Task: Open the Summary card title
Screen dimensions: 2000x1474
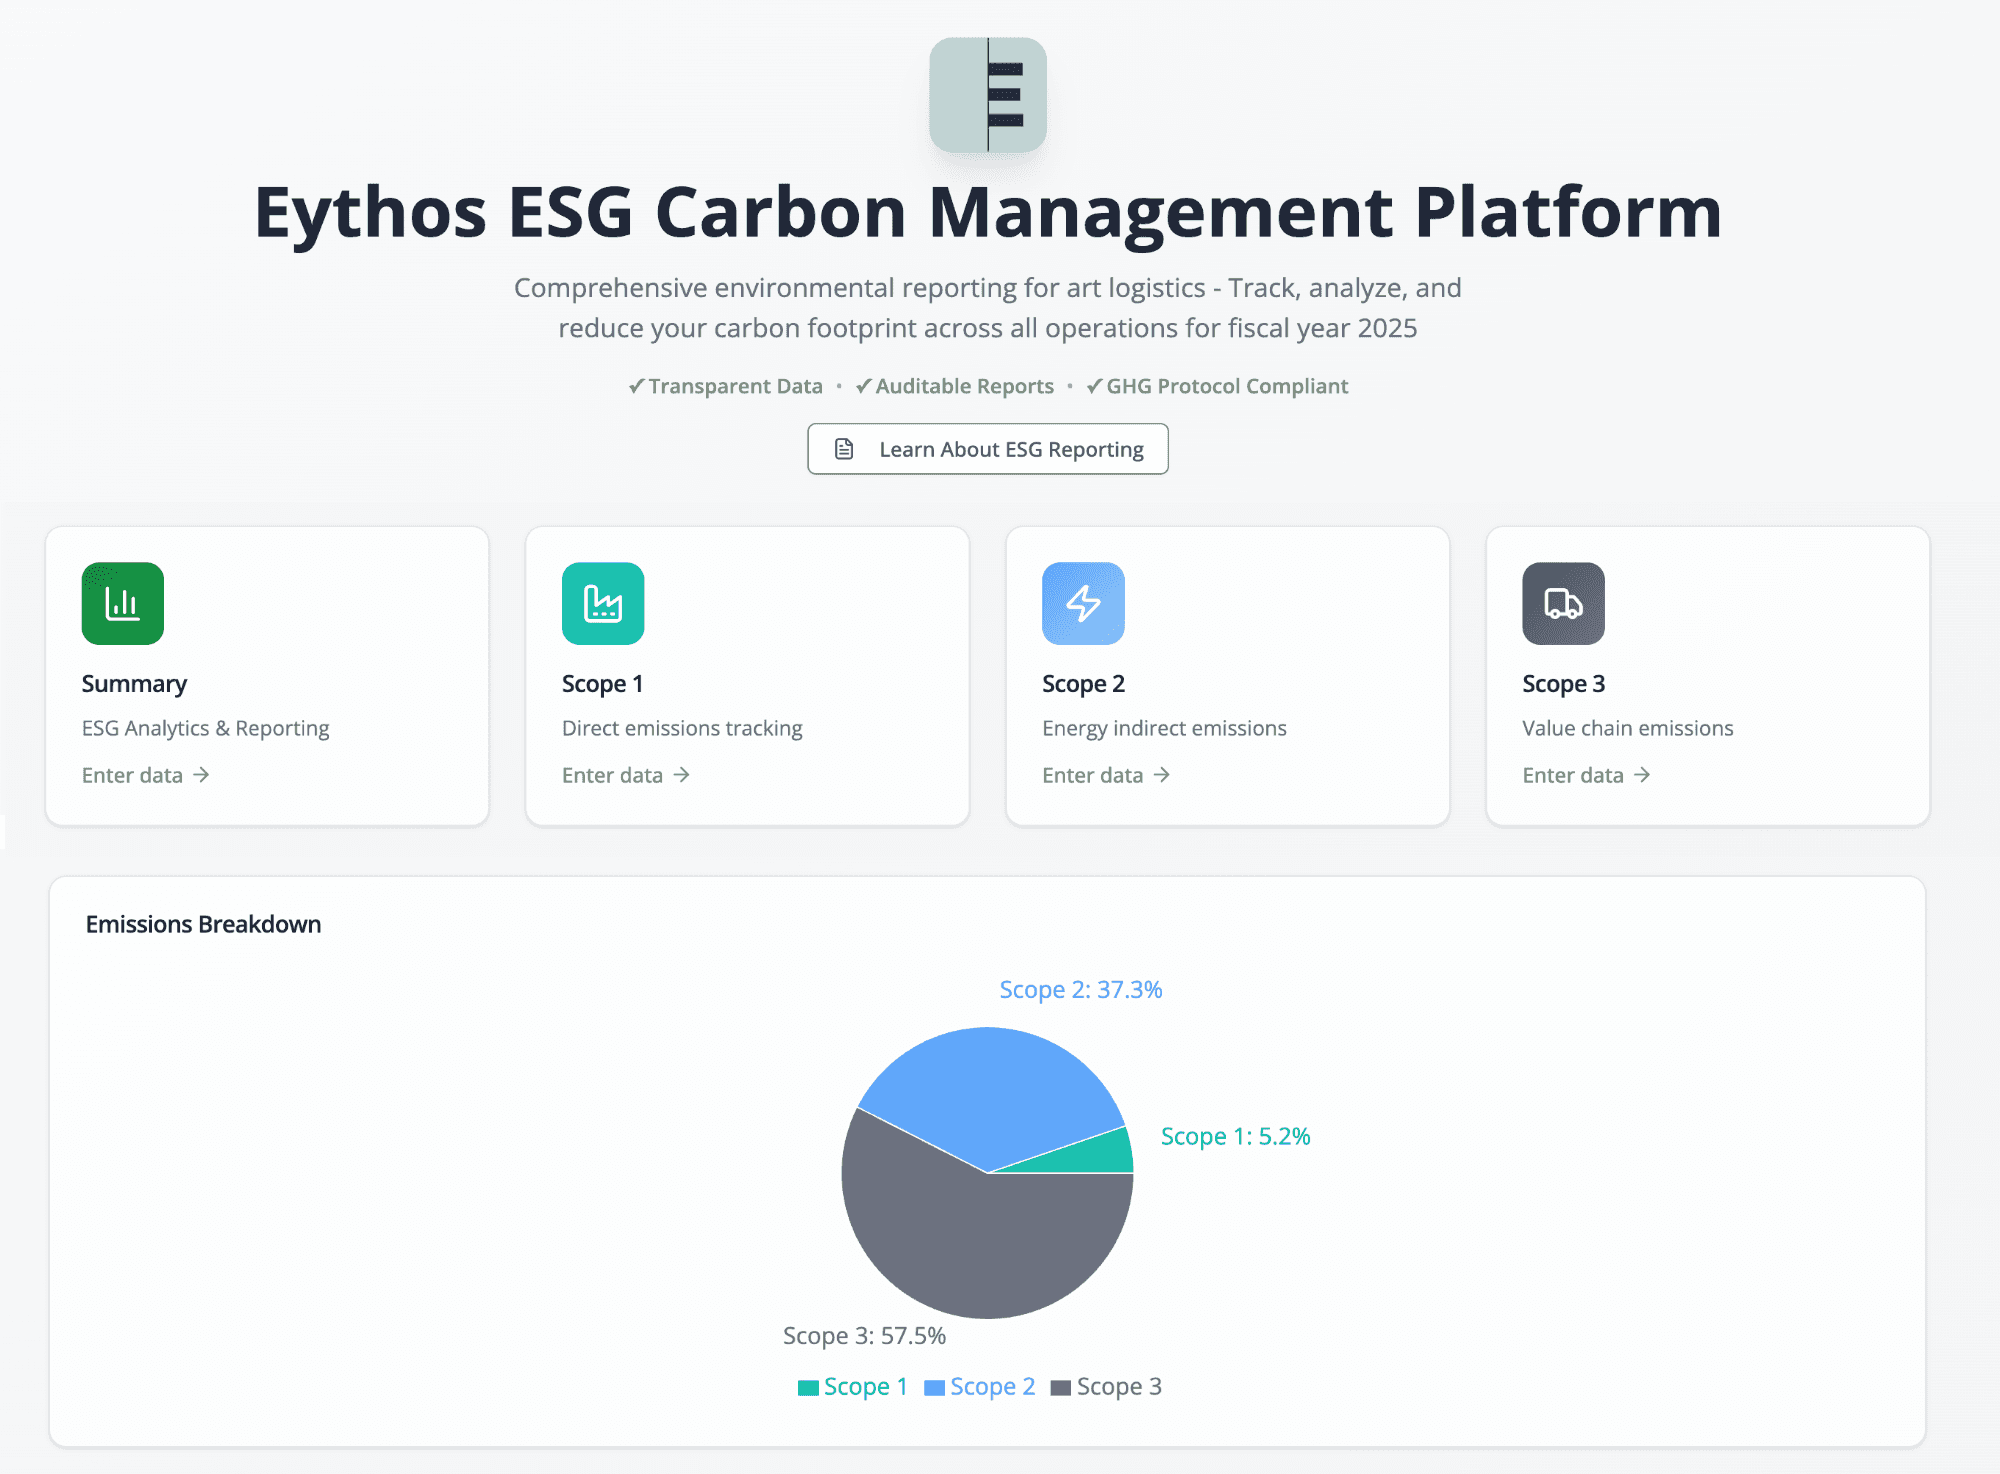Action: (x=134, y=684)
